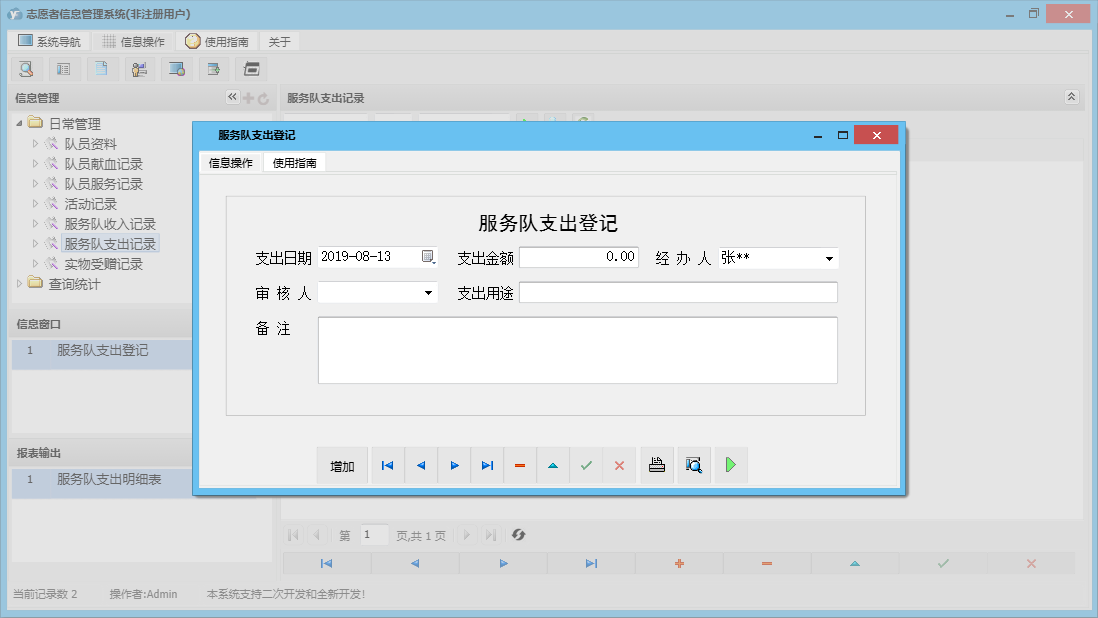Open the 经办人 dropdown list
Viewport: 1098px width, 618px height.
(x=829, y=259)
